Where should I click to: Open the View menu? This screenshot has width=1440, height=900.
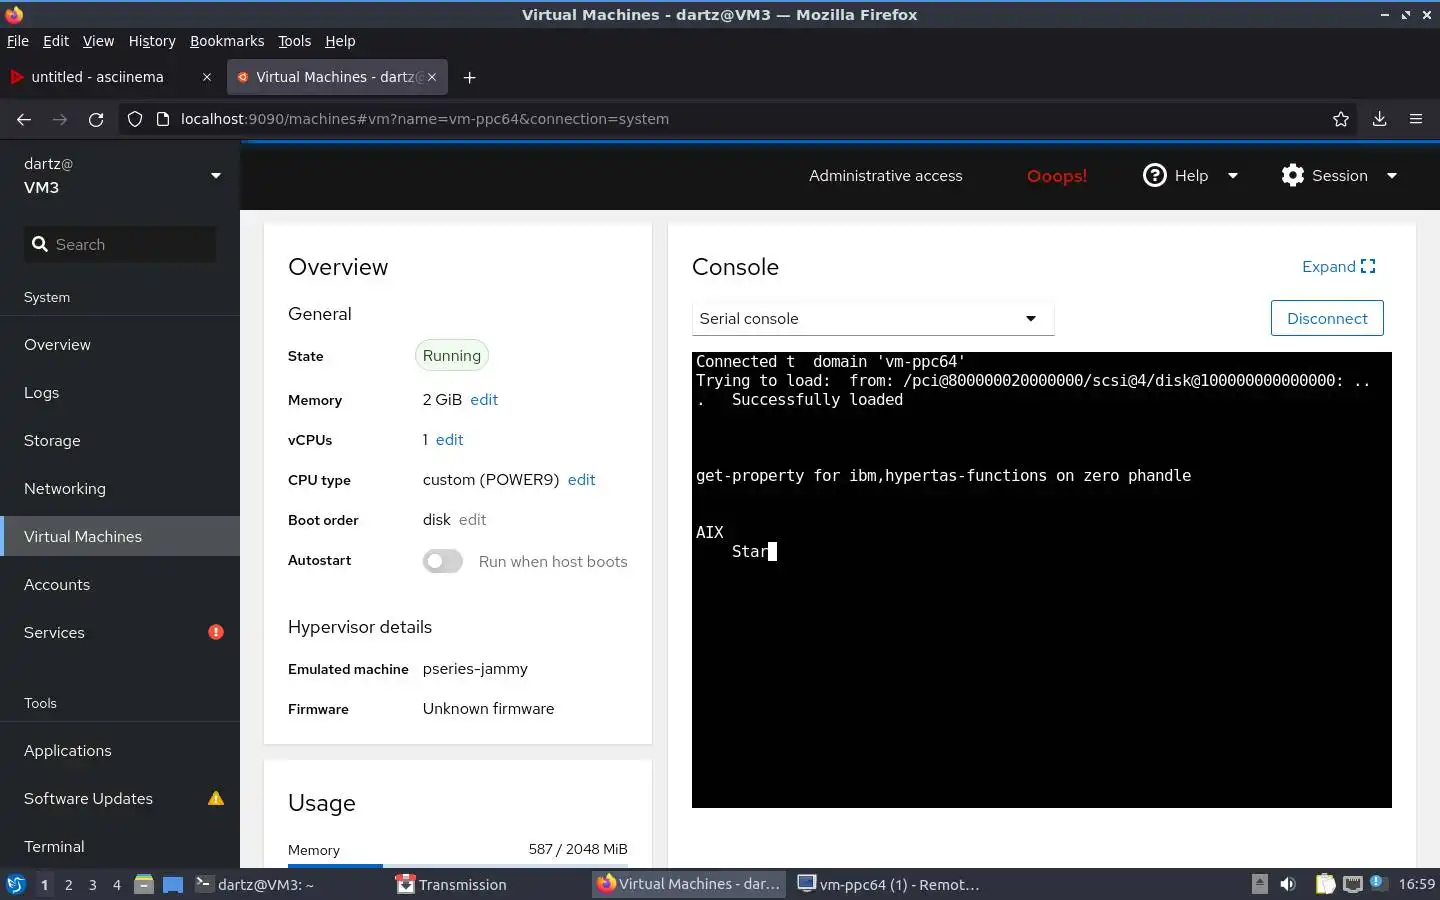[98, 41]
